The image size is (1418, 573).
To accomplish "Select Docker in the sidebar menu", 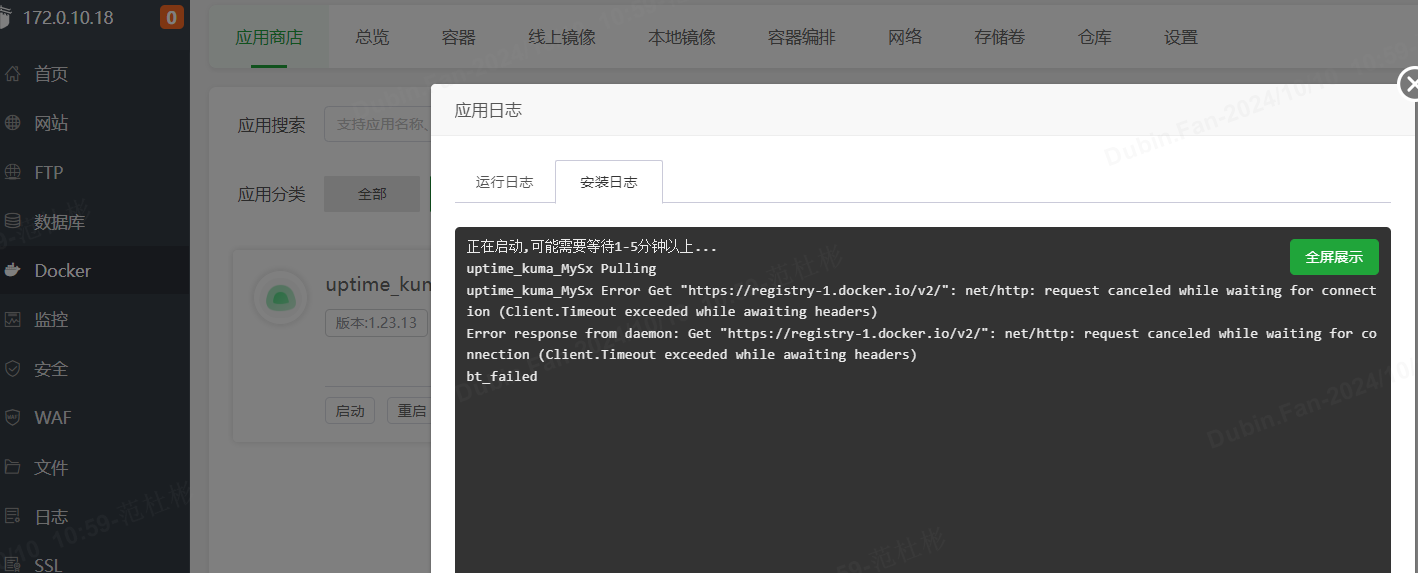I will [x=63, y=270].
